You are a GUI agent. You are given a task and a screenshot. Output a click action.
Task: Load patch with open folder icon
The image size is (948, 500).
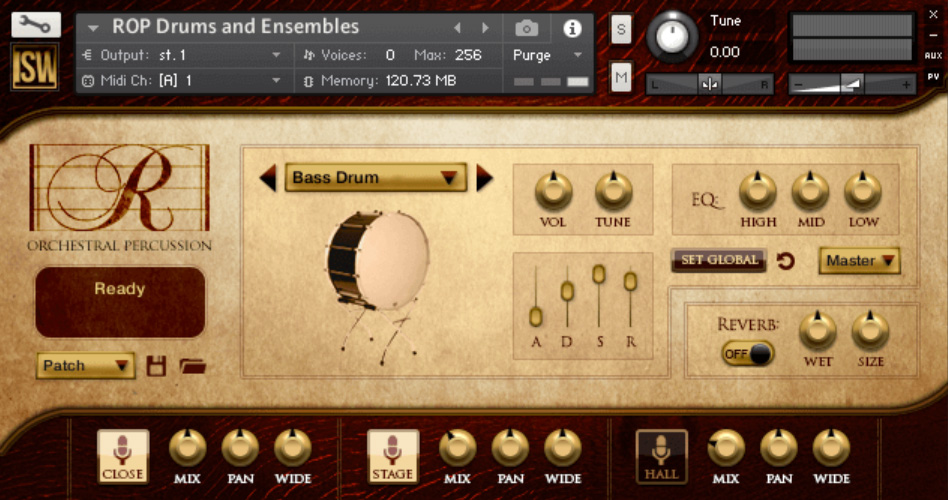click(x=193, y=366)
